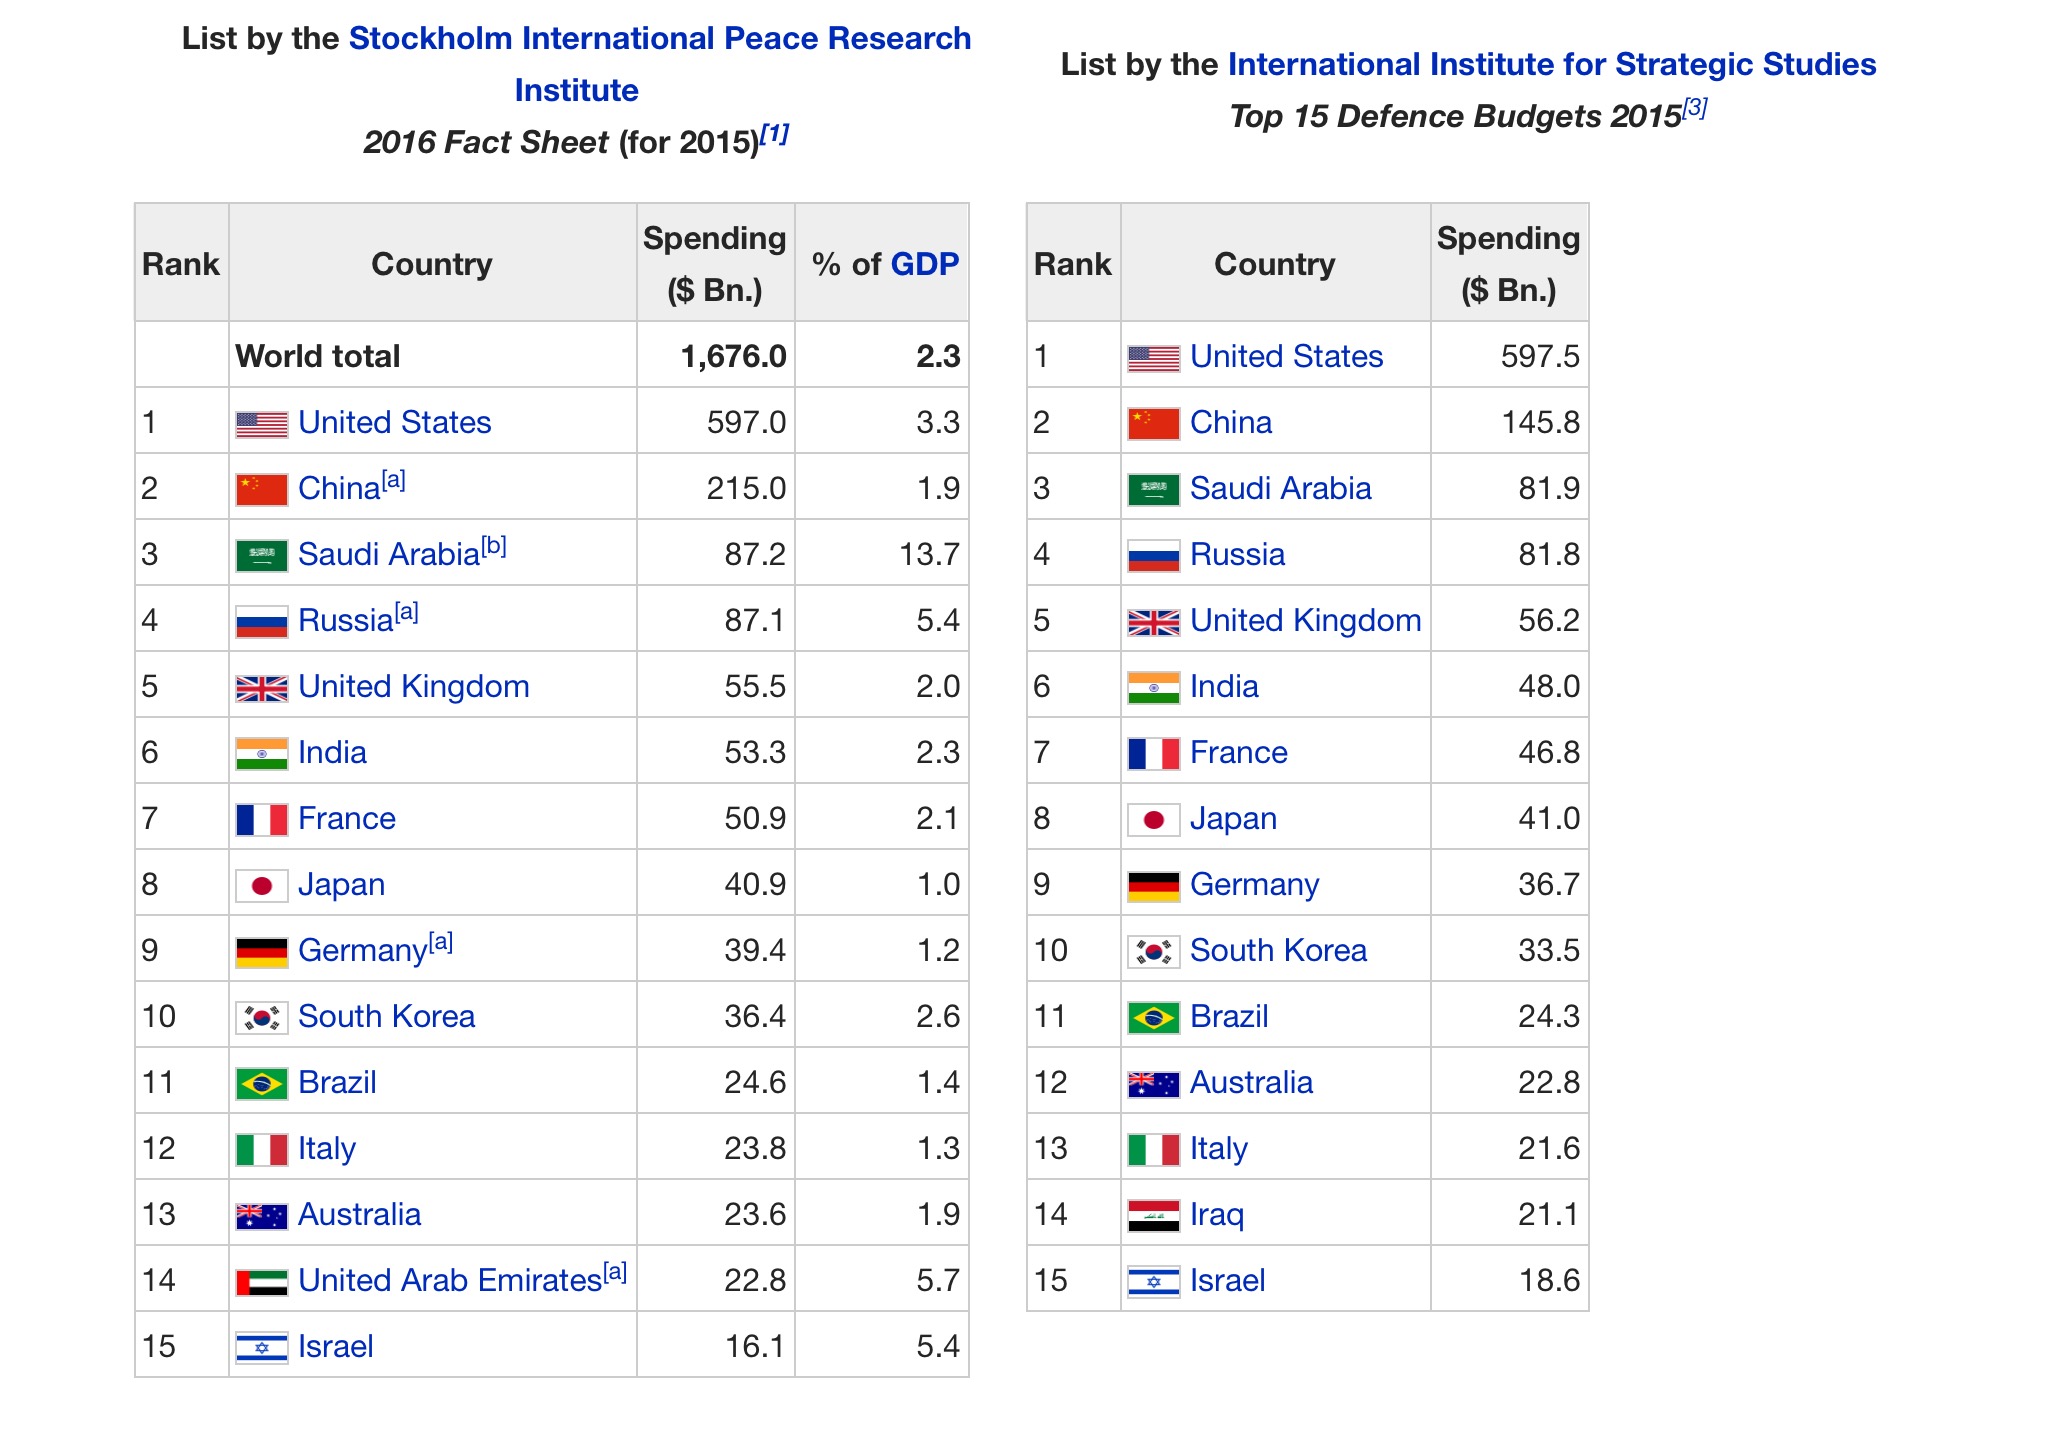Screen dimensions: 2048x1451
Task: Click France's flag icon in the IISS table
Action: coord(1154,754)
